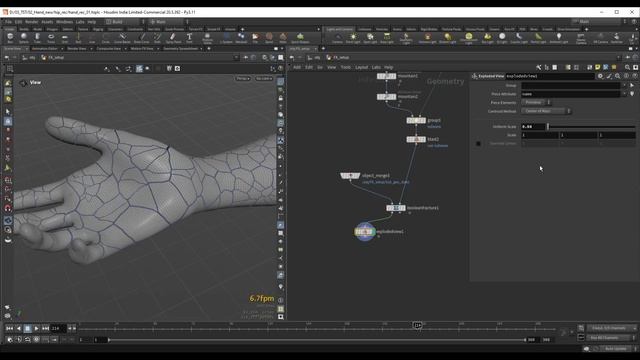This screenshot has width=640, height=360.
Task: Toggle real-time playback button
Action: tap(10, 340)
